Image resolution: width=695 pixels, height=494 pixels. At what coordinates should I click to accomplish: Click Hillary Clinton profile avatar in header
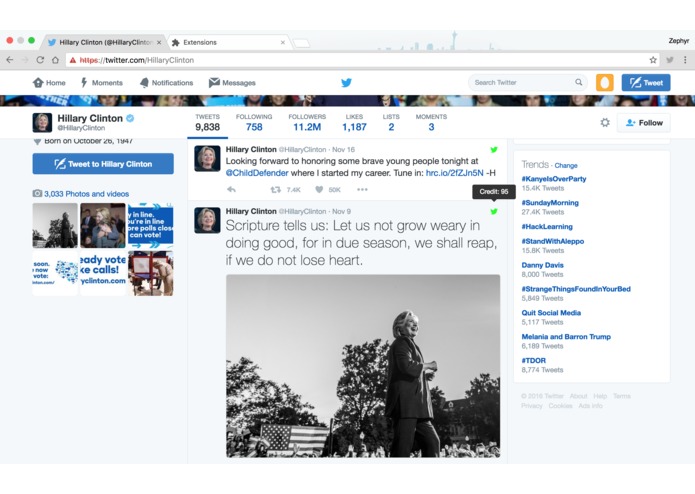click(42, 123)
